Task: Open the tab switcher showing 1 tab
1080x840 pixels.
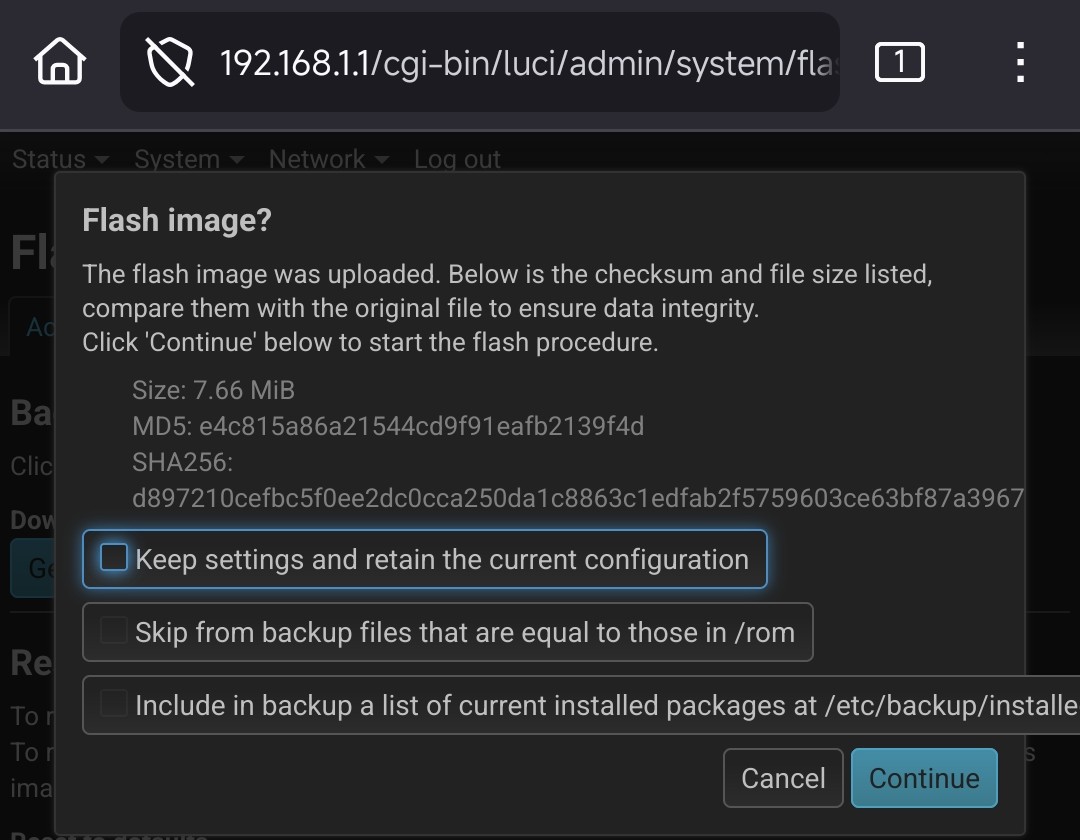Action: pos(899,63)
